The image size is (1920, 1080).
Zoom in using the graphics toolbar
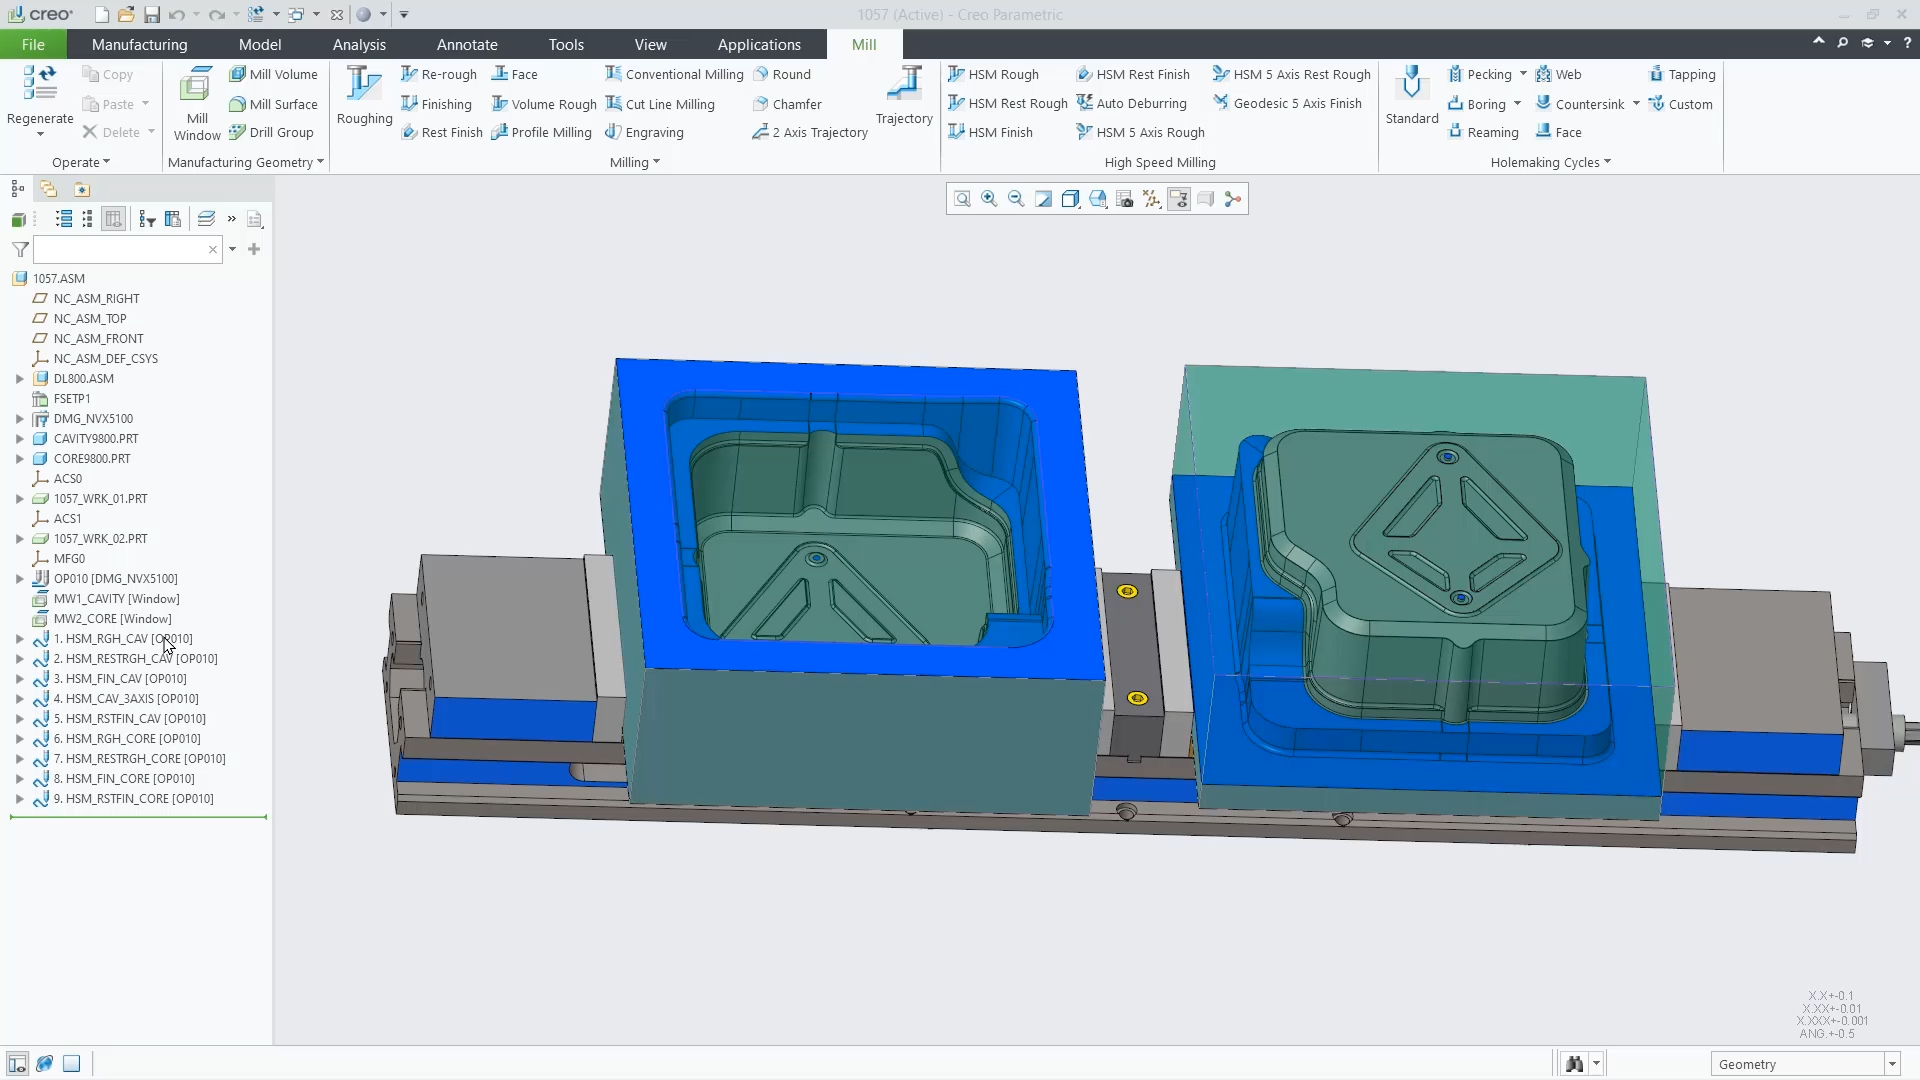point(989,199)
